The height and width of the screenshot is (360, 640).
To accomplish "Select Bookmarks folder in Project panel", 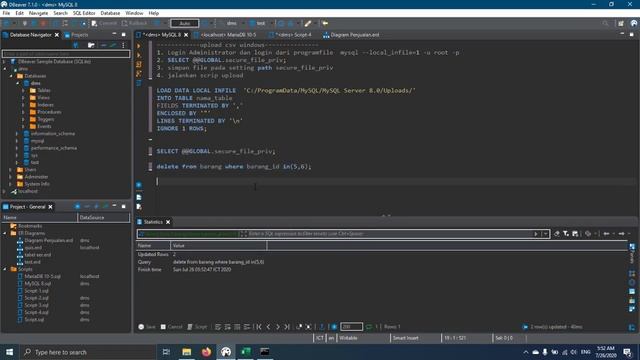I will 30,226.
